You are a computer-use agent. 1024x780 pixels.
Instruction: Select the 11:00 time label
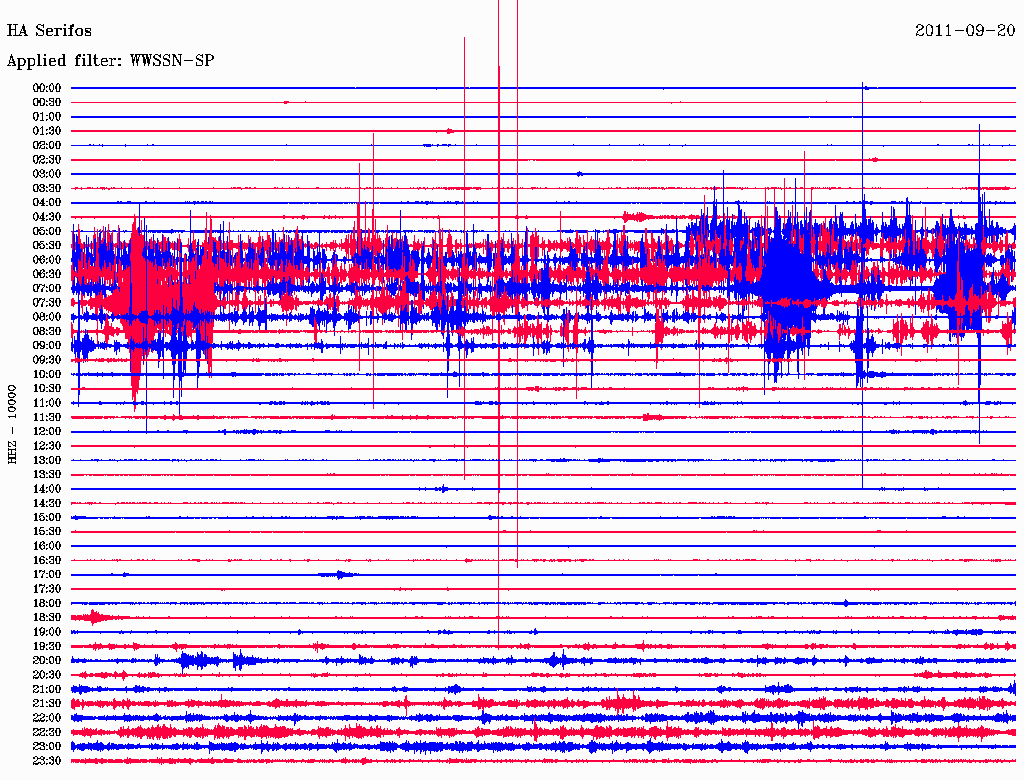tap(47, 403)
